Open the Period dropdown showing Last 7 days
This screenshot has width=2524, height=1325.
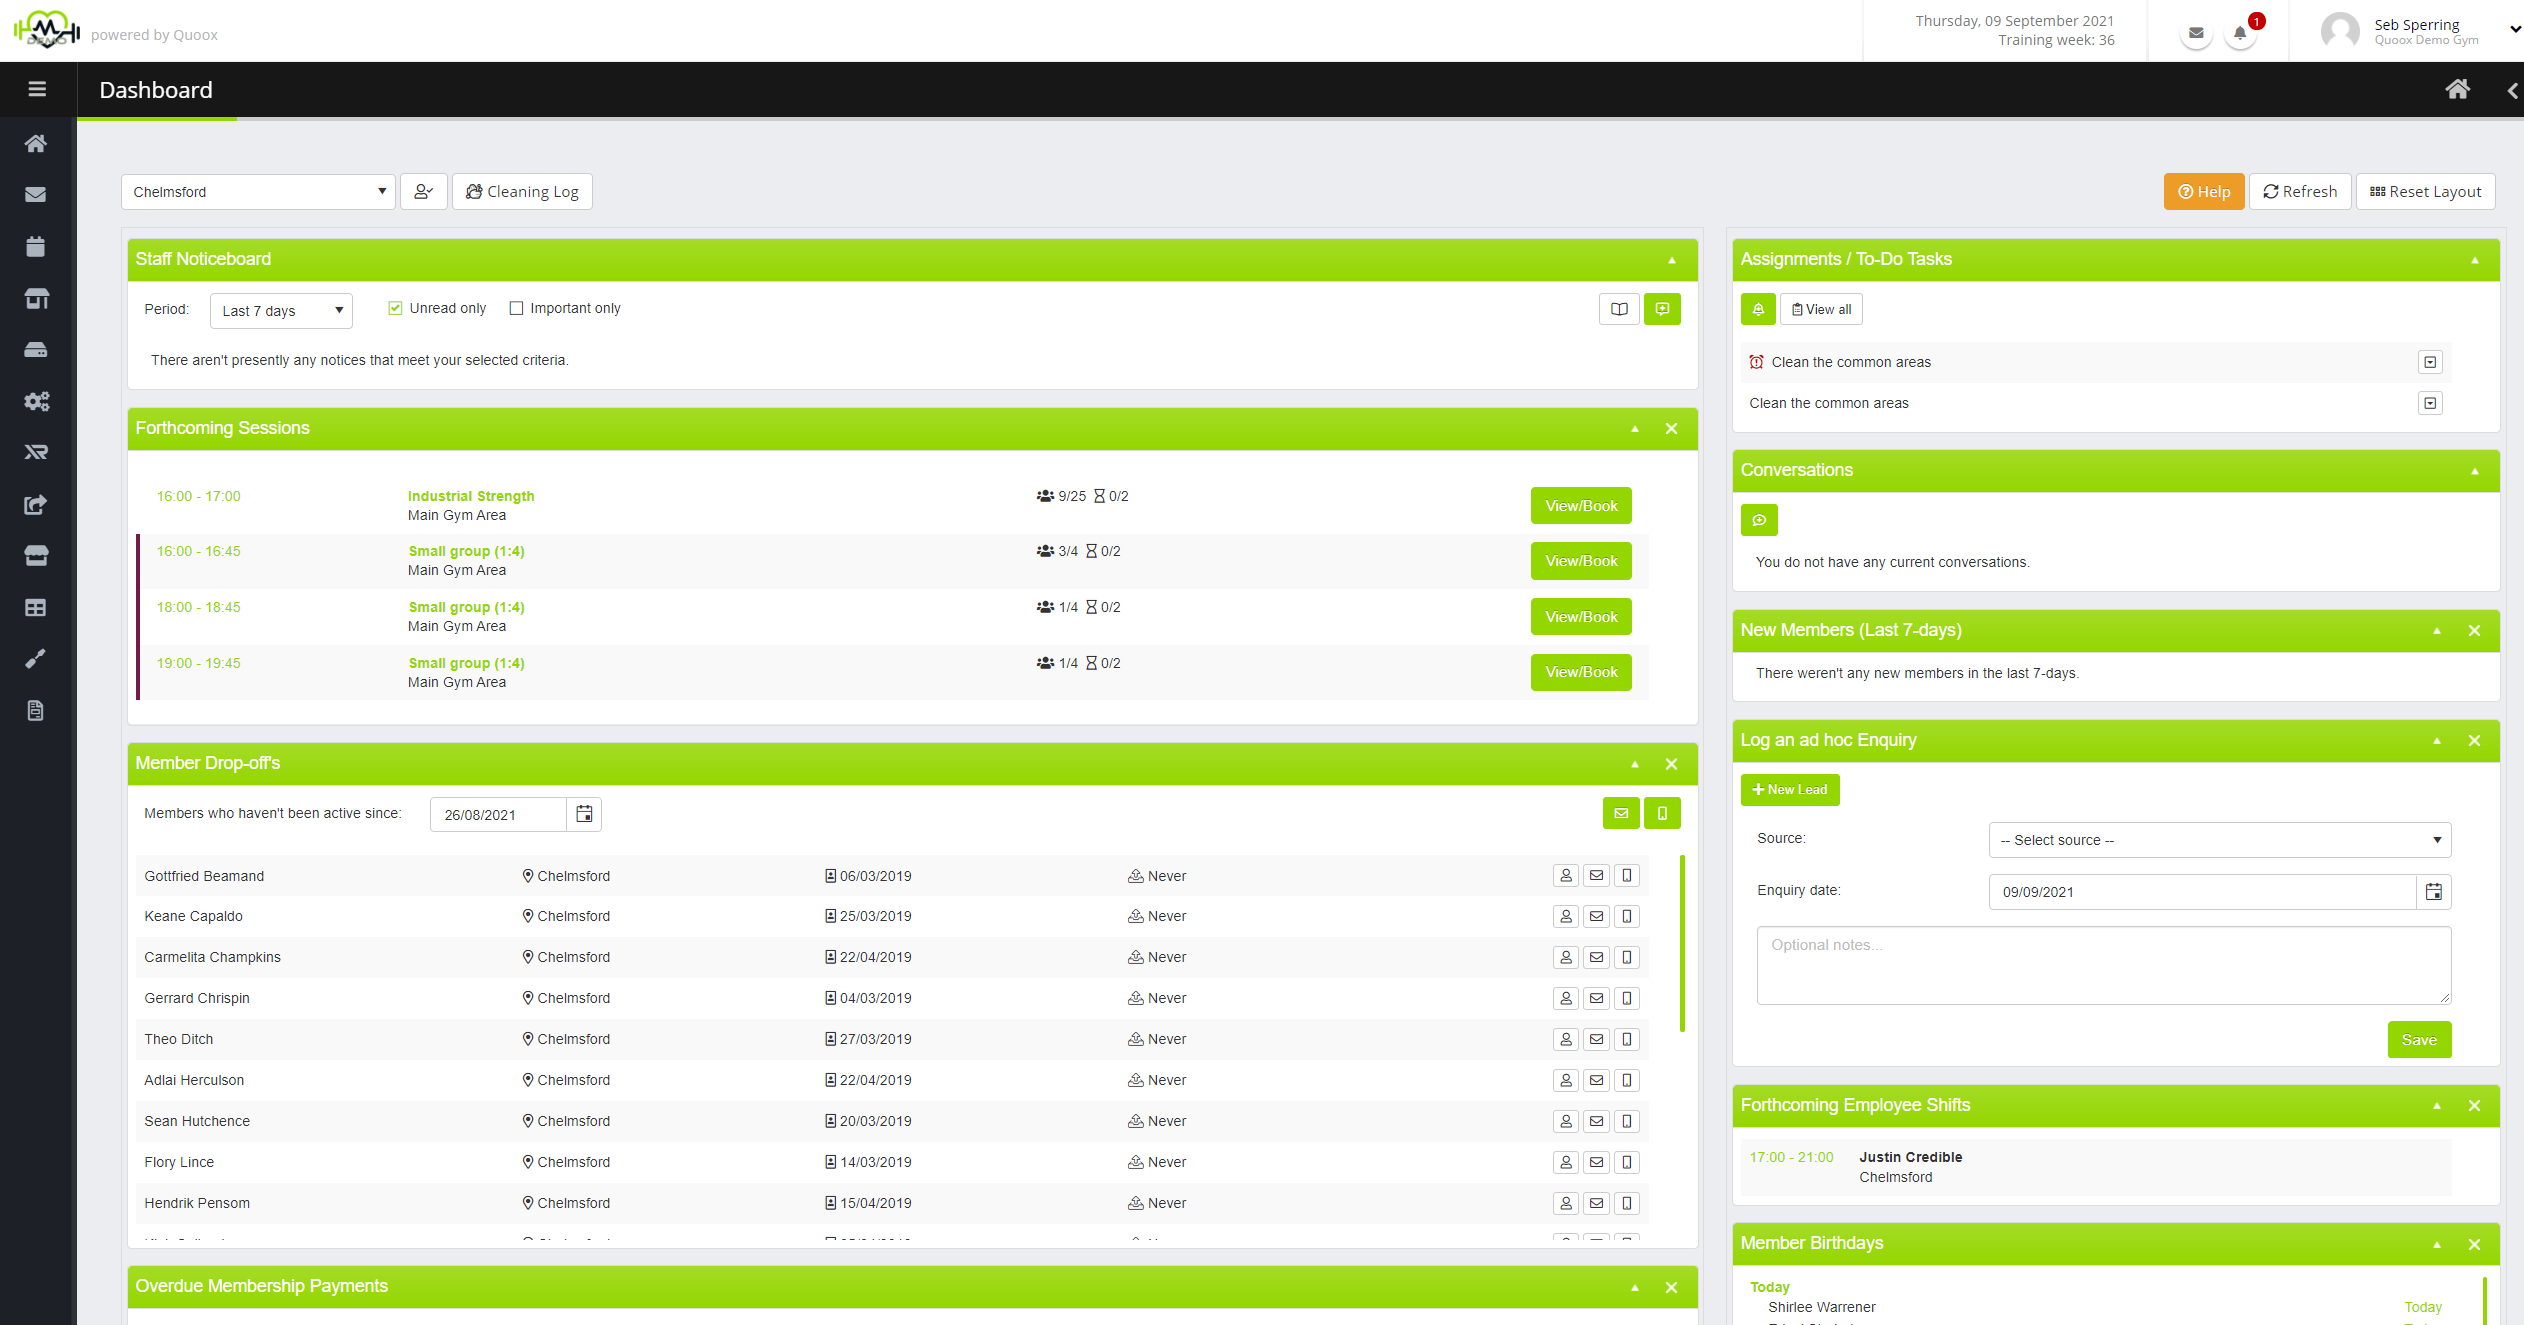tap(280, 311)
